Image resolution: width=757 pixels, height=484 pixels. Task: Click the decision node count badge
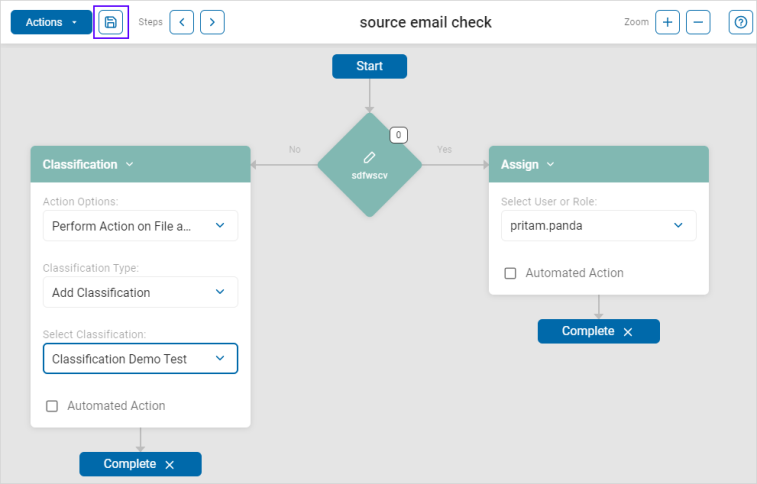tap(398, 135)
